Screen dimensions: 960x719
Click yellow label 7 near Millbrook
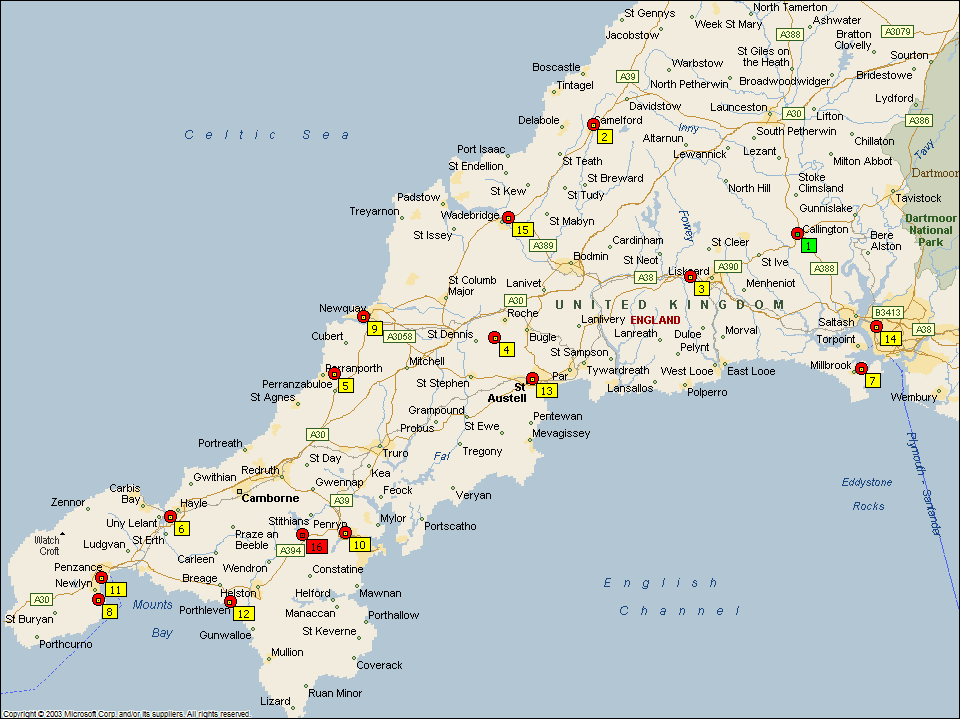pos(872,380)
